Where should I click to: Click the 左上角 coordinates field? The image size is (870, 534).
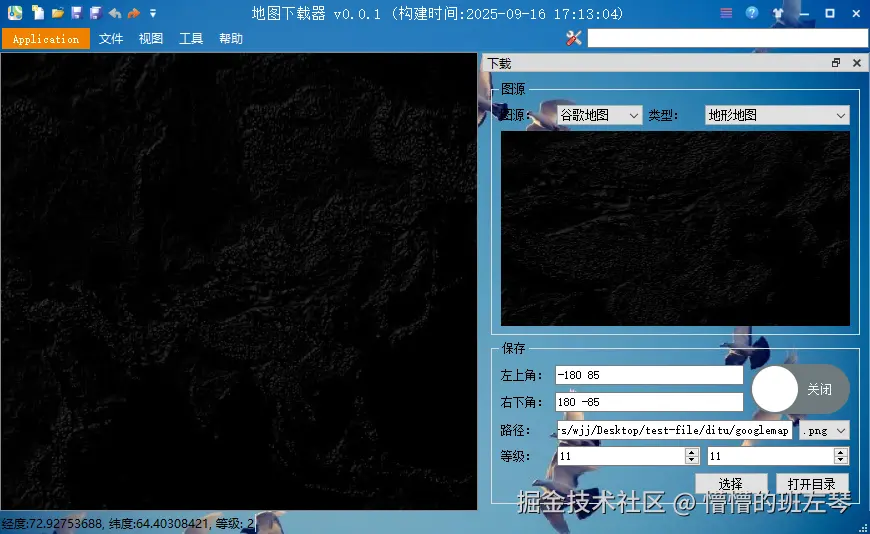point(649,375)
